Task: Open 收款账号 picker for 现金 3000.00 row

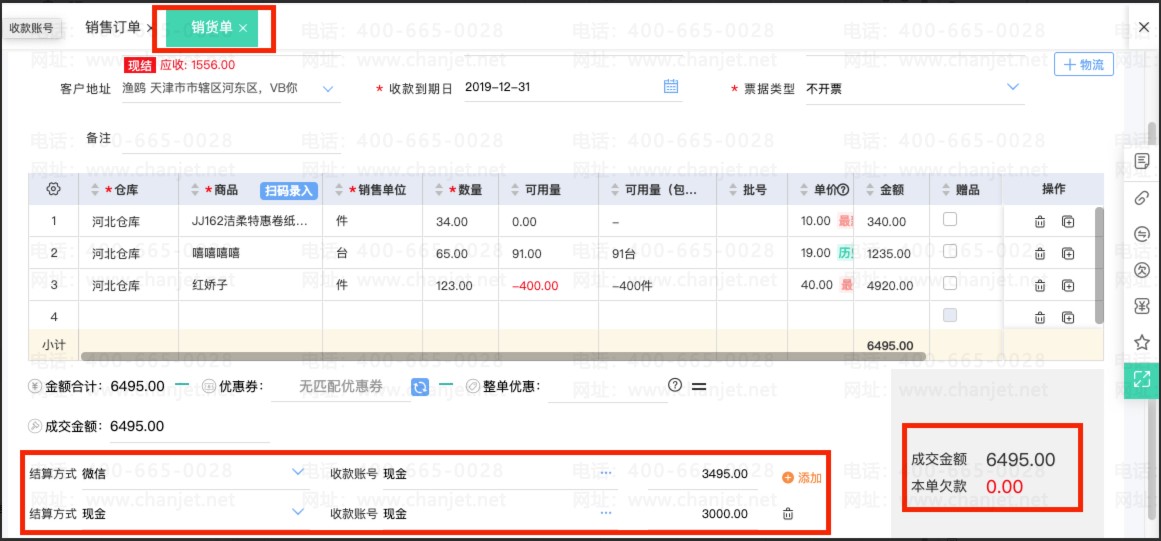Action: coord(606,513)
